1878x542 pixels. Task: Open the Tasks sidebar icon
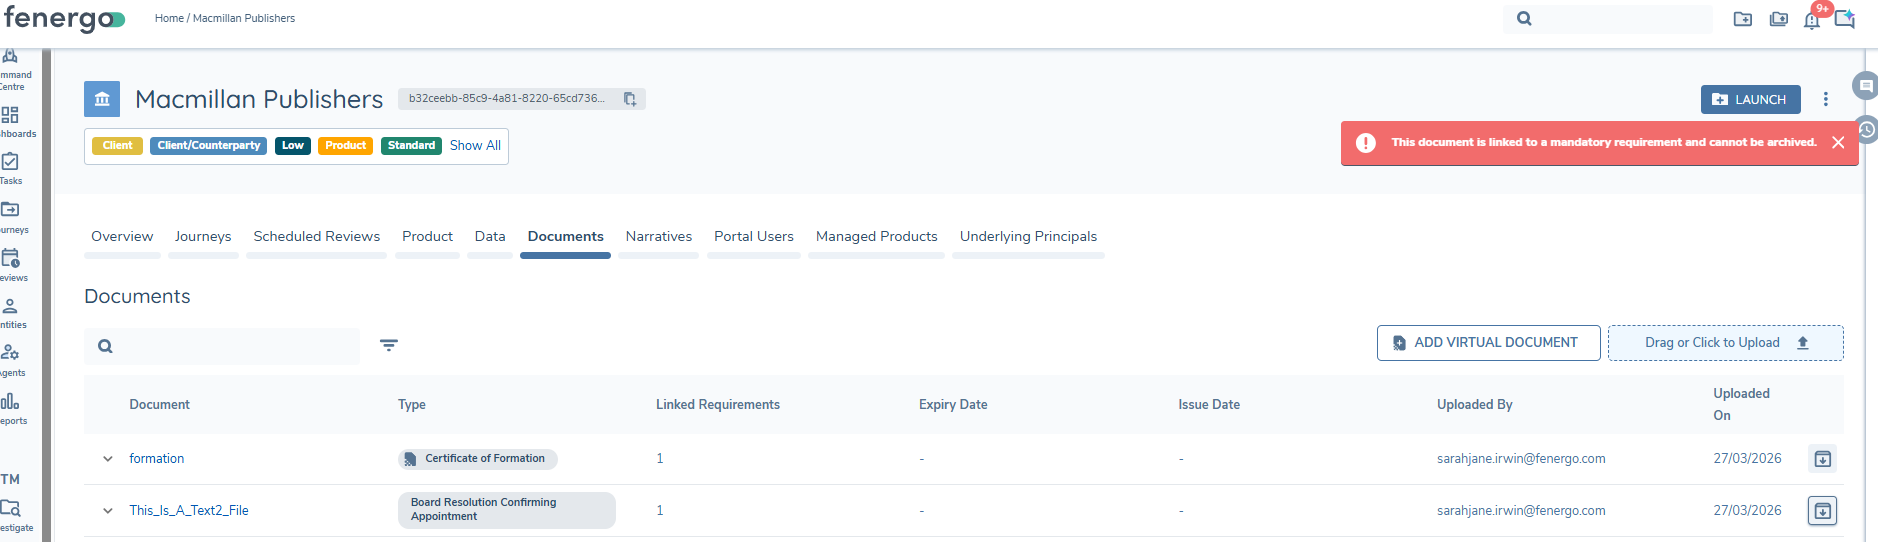pos(10,161)
